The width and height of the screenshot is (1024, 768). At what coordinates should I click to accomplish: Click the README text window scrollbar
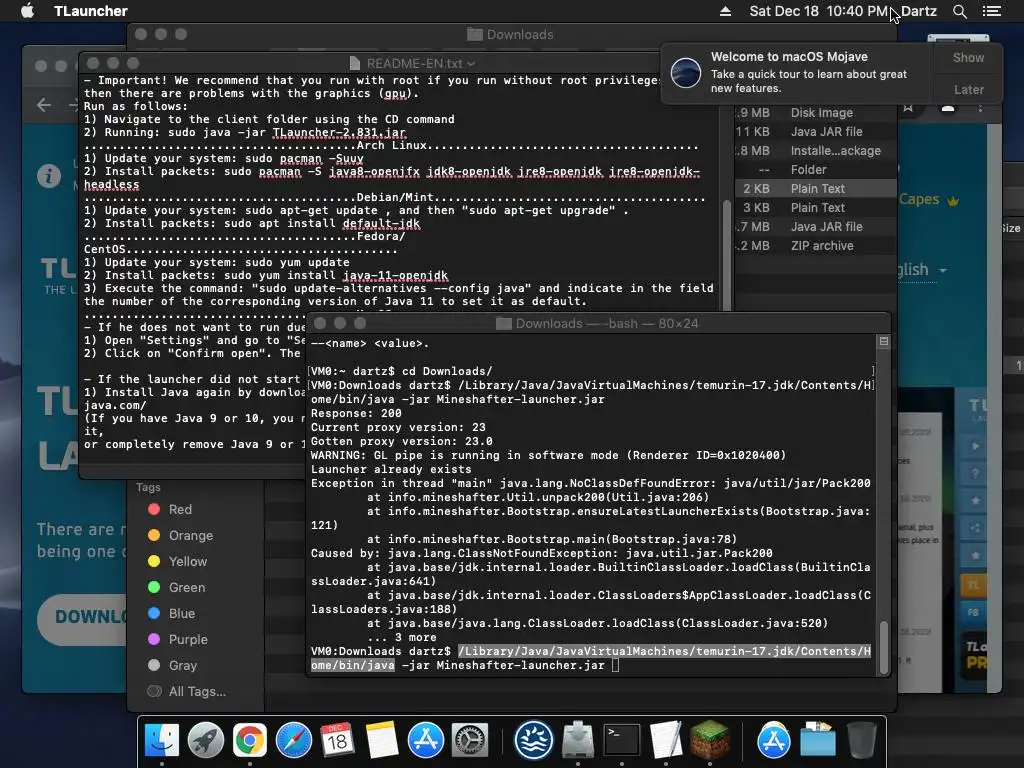(726, 253)
